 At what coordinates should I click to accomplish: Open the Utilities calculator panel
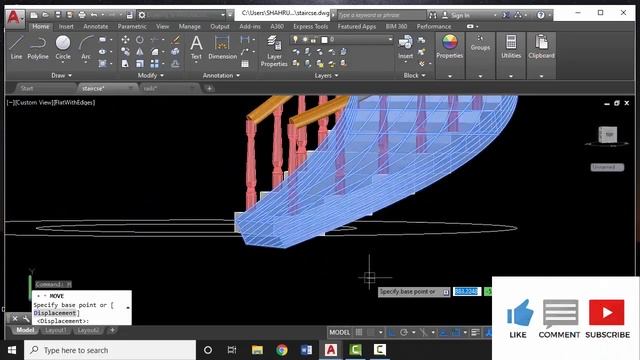pyautogui.click(x=511, y=47)
